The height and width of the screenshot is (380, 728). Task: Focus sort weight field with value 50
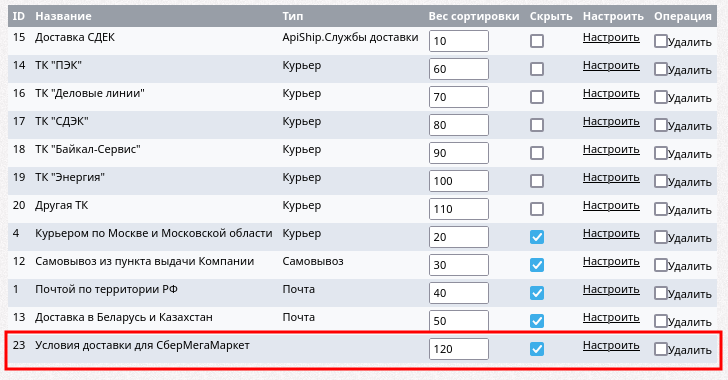tap(459, 321)
